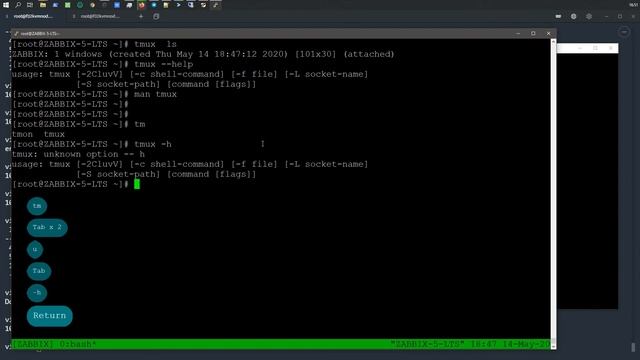Open File Explorer from the taskbar
The width and height of the screenshot is (640, 360).
tap(43, 5)
